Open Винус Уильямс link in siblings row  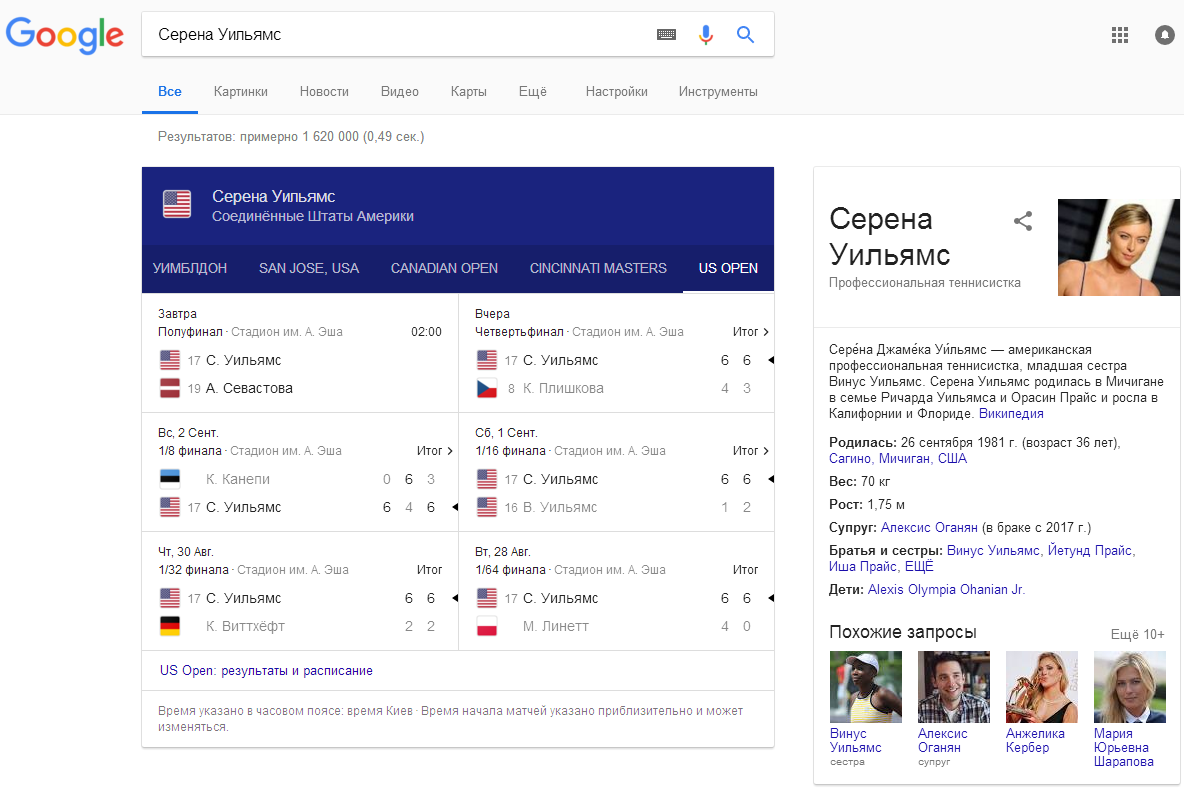click(x=993, y=550)
